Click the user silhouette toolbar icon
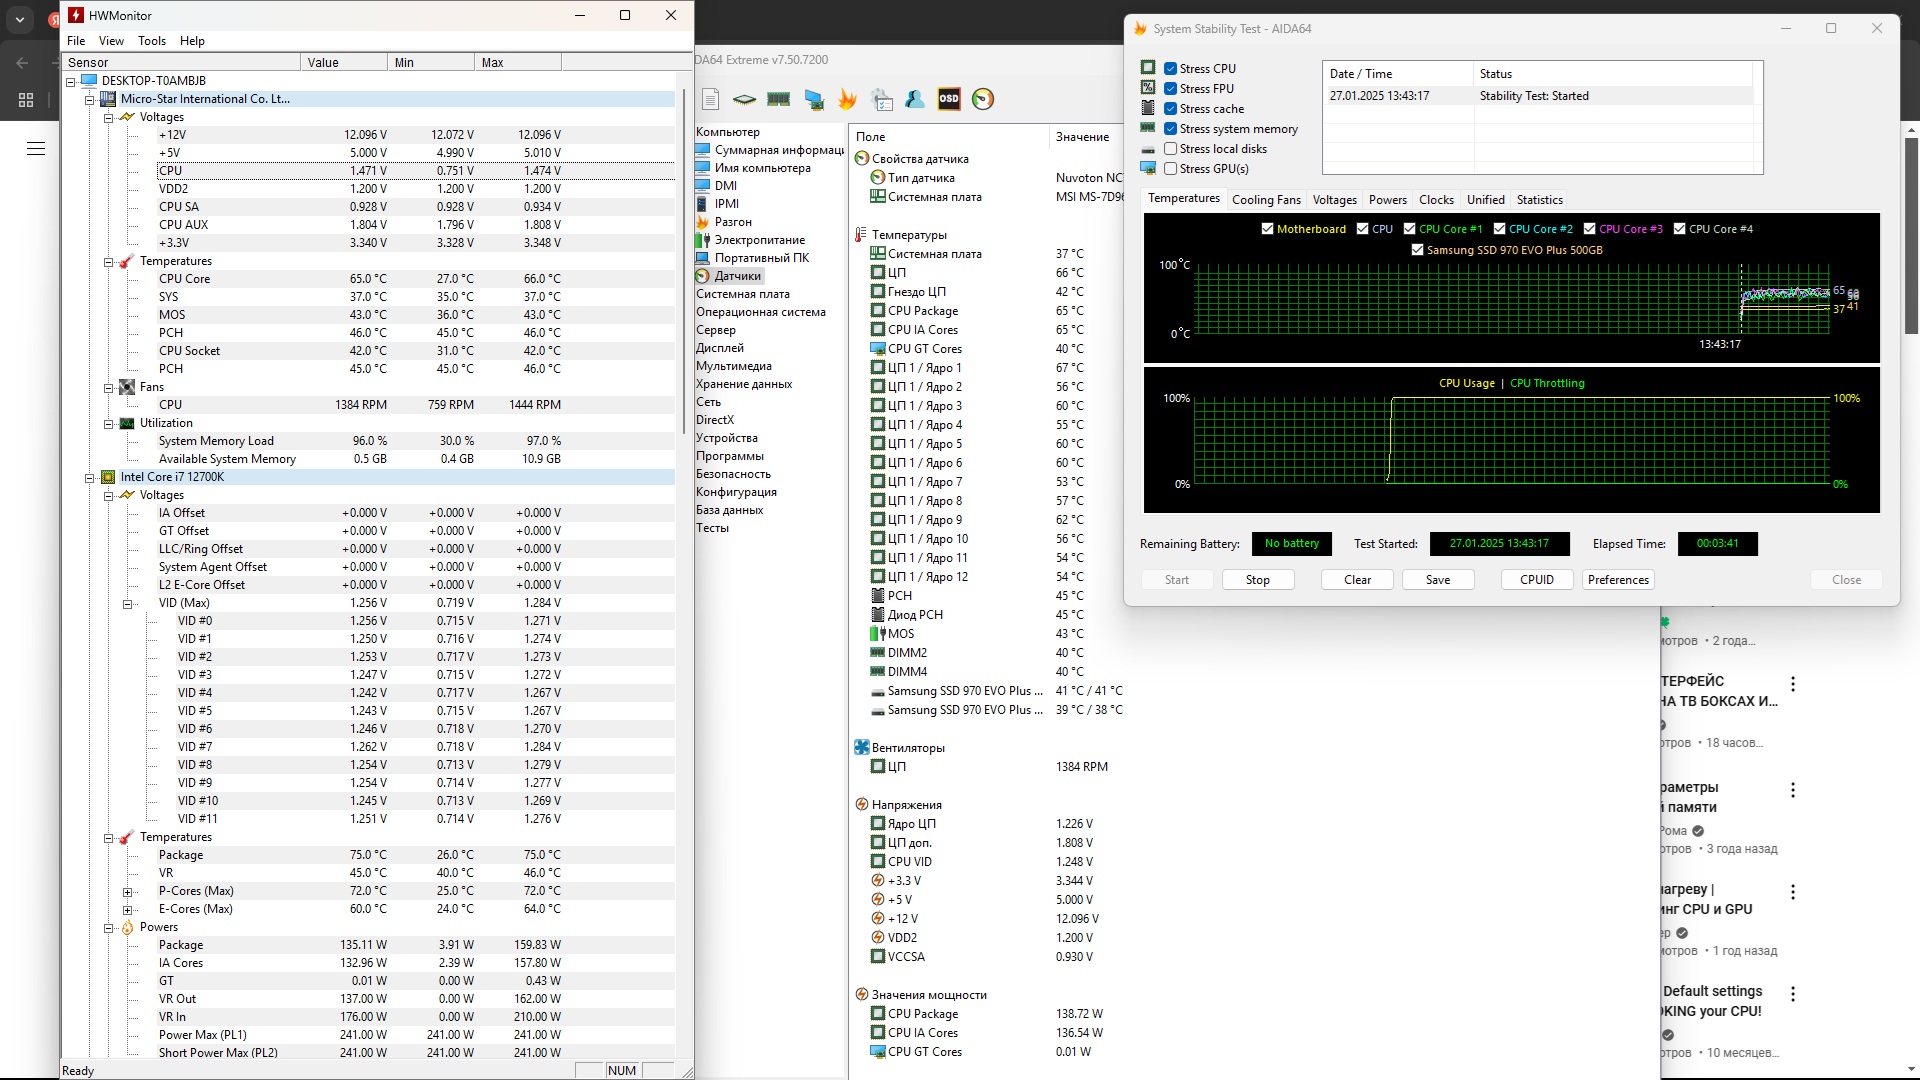Image resolution: width=1920 pixels, height=1080 pixels. 914,98
